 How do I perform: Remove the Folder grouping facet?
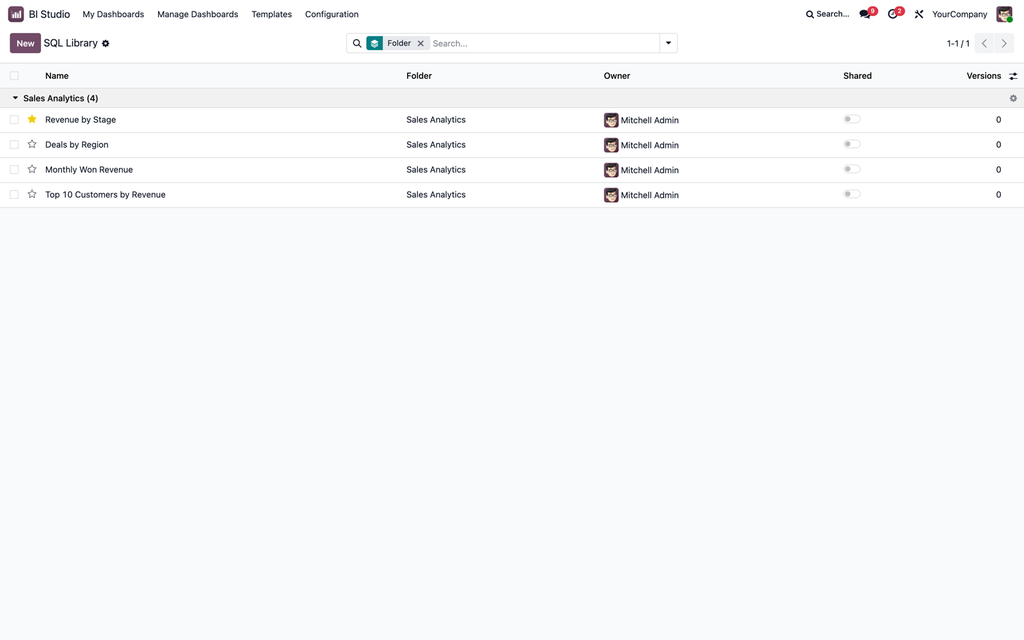pyautogui.click(x=421, y=43)
